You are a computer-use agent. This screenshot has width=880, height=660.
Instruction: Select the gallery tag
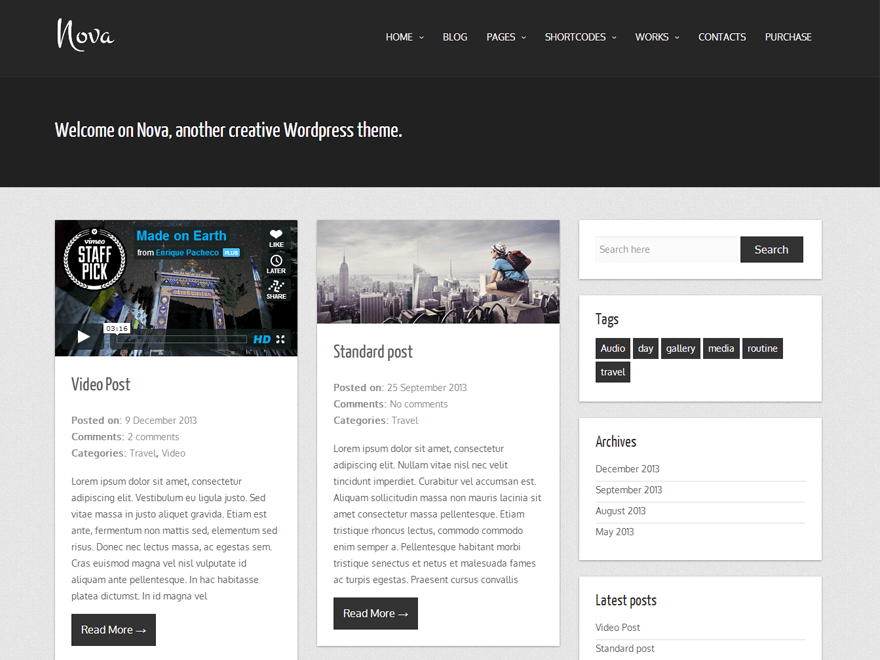pos(680,349)
